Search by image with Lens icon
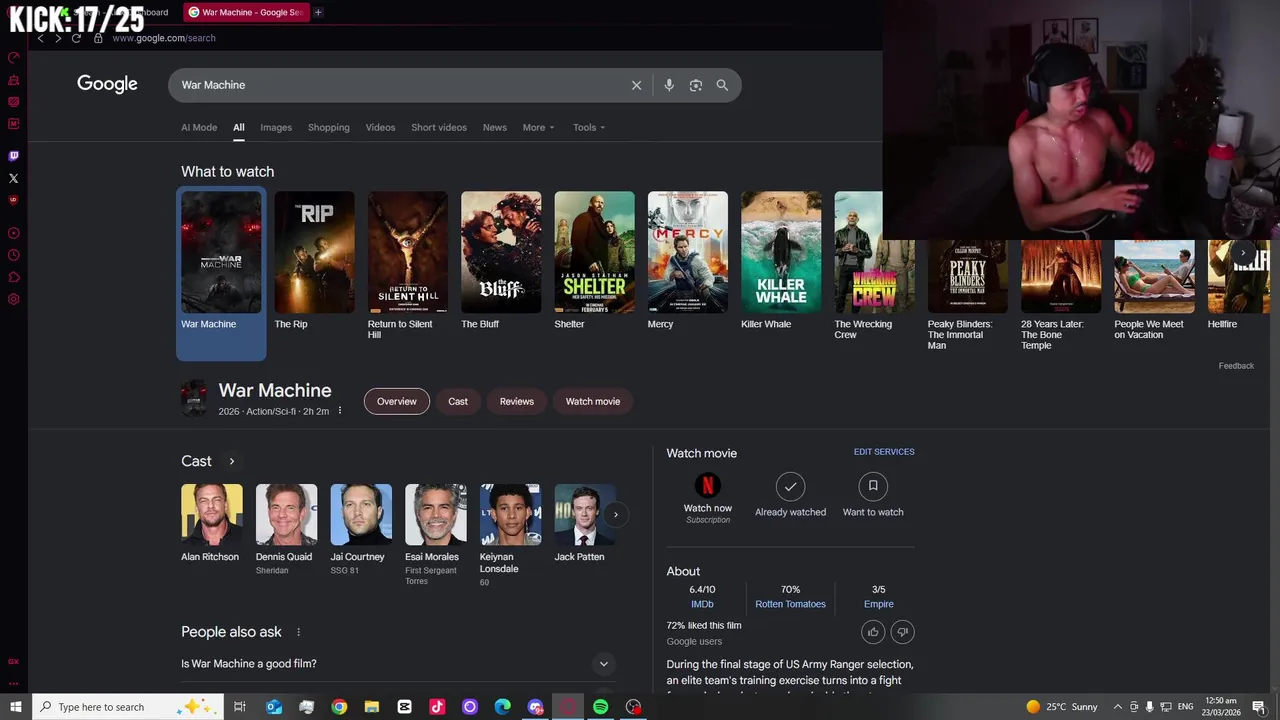Image resolution: width=1280 pixels, height=720 pixels. [x=696, y=85]
